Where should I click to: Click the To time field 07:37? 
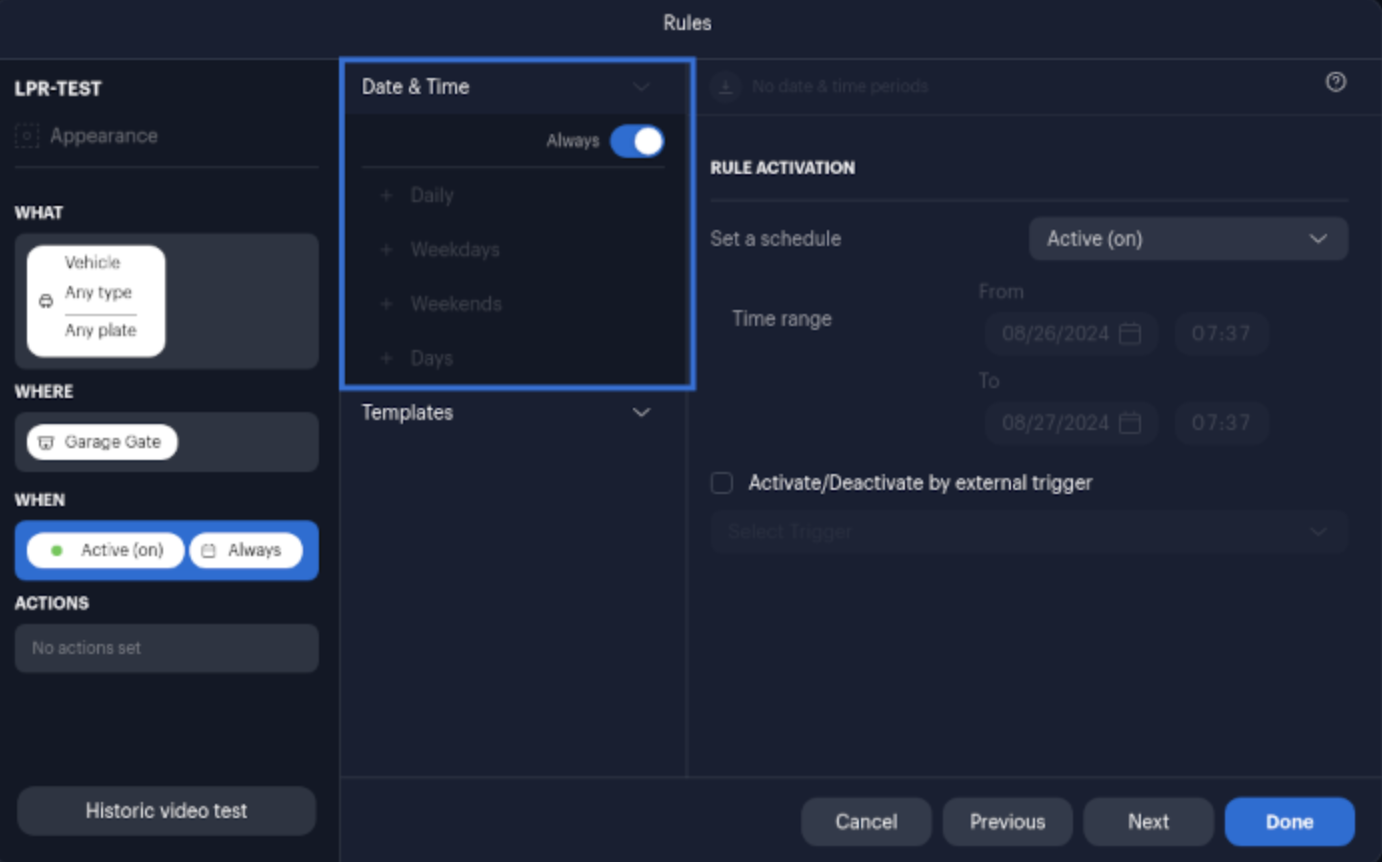click(1221, 423)
